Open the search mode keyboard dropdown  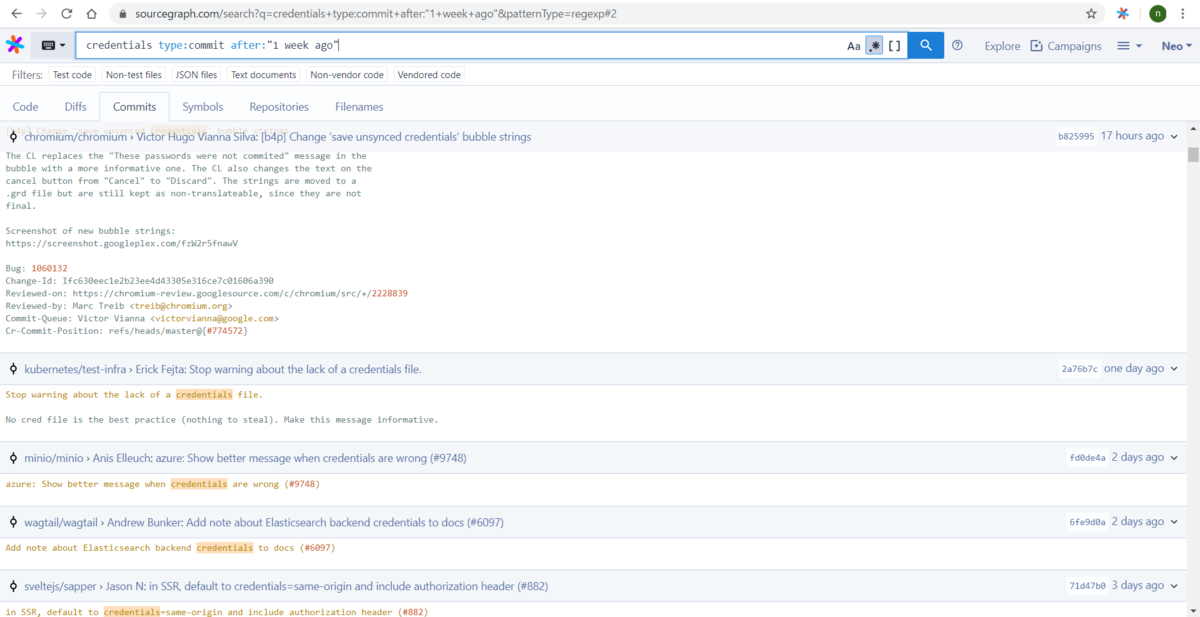click(53, 45)
